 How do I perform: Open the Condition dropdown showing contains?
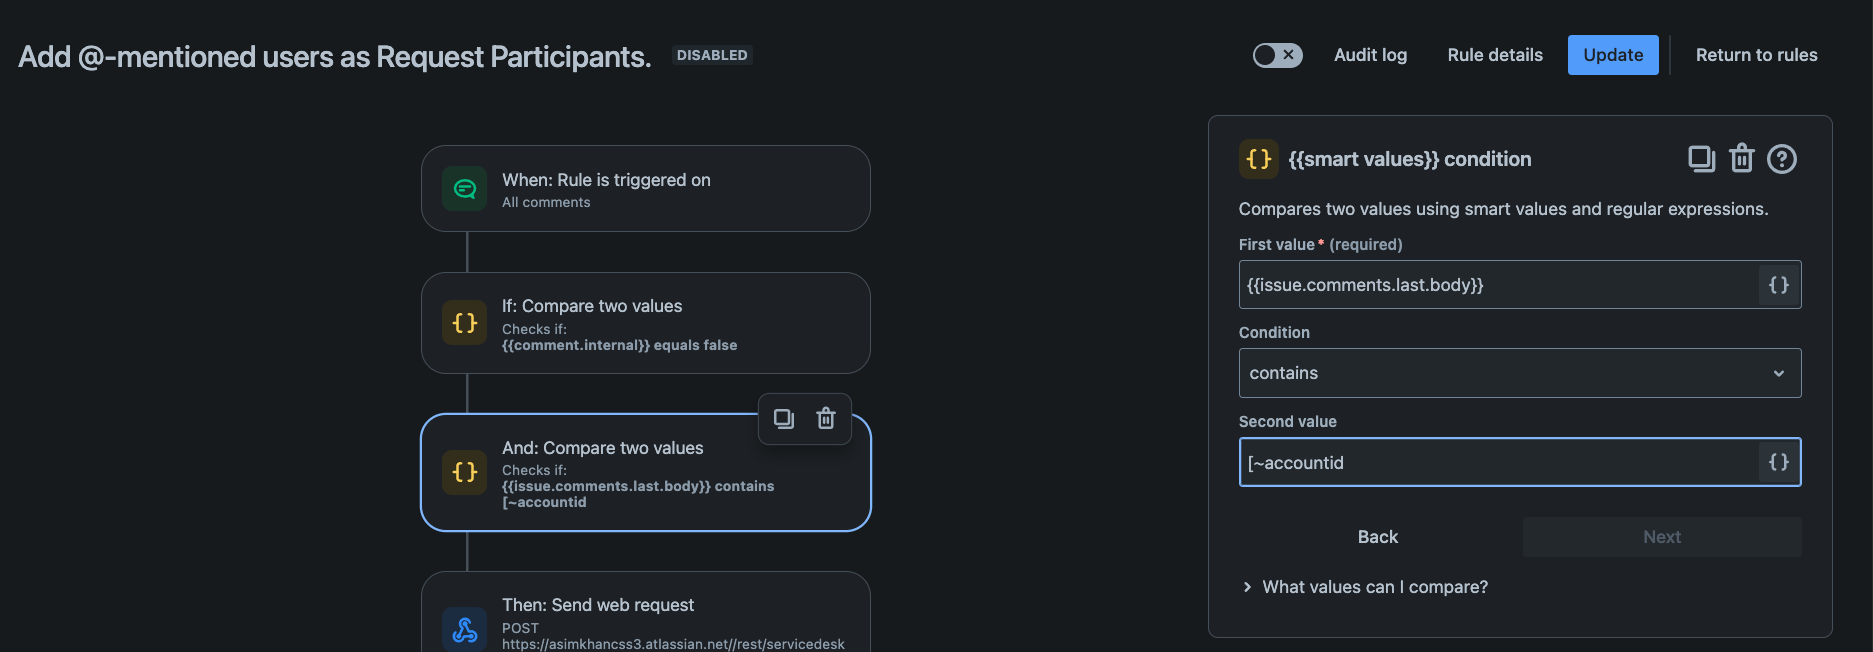(x=1519, y=373)
